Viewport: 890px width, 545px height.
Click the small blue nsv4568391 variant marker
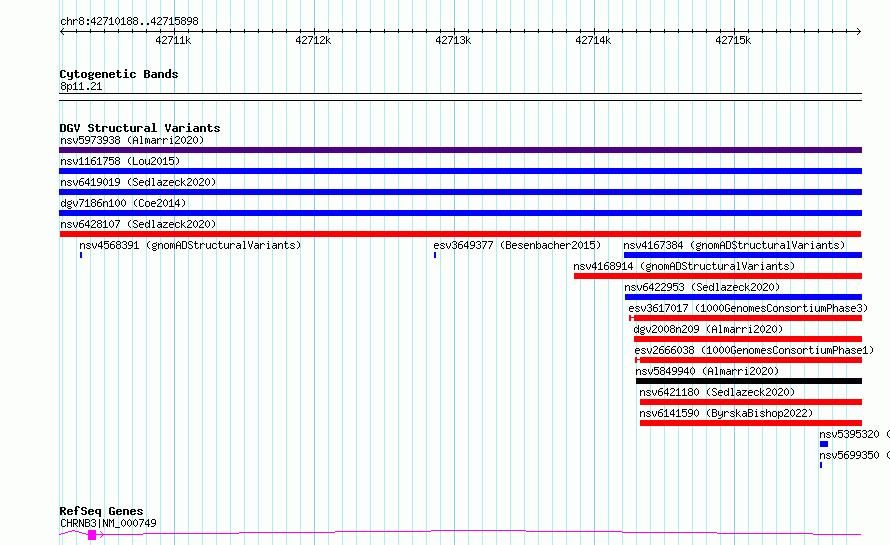pos(81,255)
